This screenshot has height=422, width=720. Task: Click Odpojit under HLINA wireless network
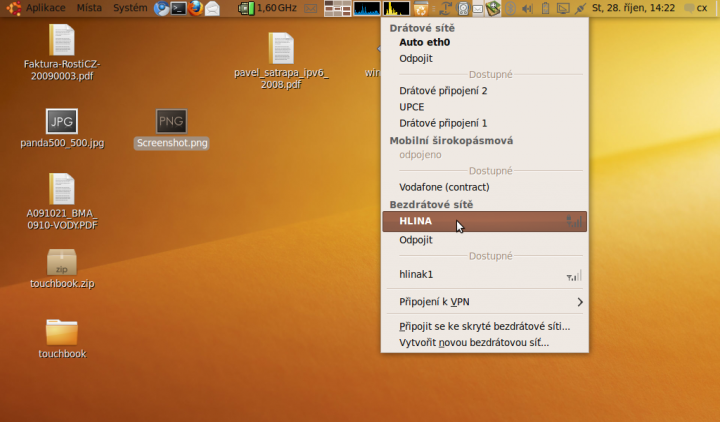click(484, 240)
